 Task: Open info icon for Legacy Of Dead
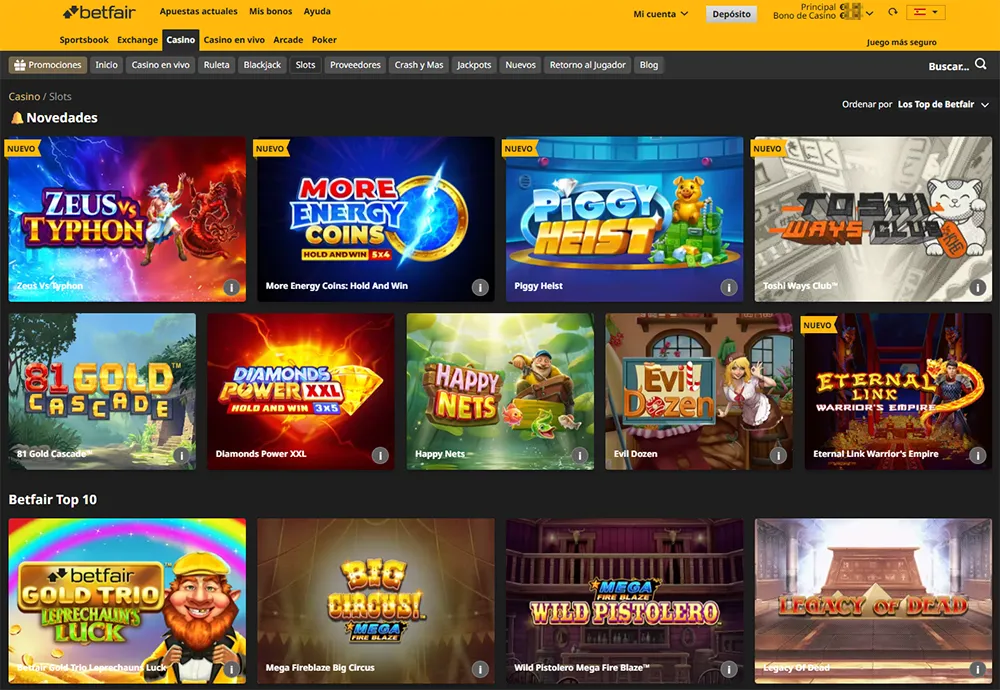coord(978,669)
